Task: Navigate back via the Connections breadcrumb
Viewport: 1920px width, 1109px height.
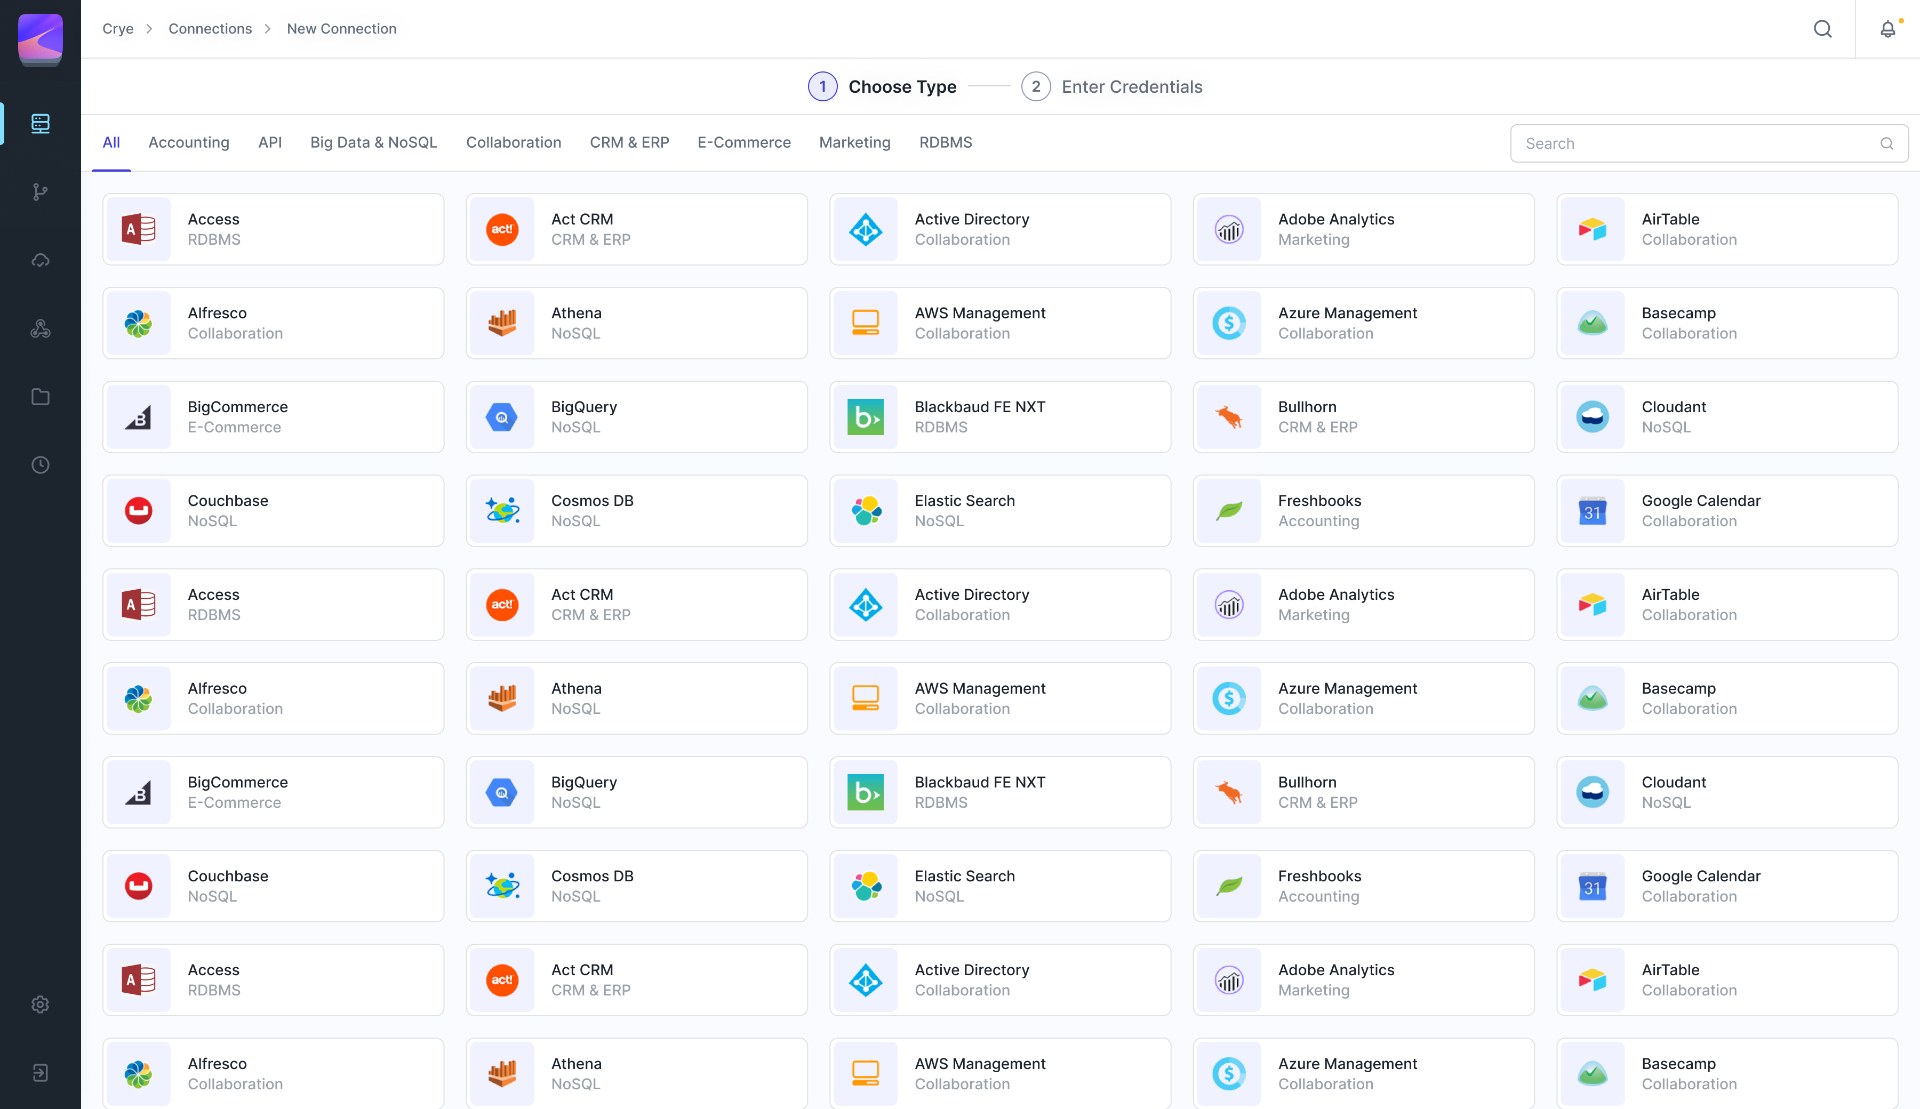Action: pos(209,29)
